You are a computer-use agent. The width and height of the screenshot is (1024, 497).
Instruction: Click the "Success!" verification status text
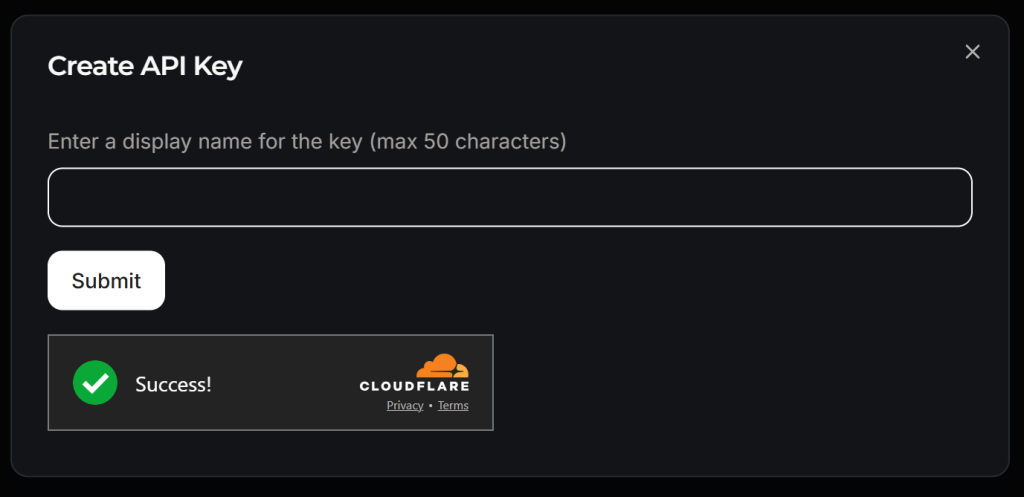click(173, 384)
